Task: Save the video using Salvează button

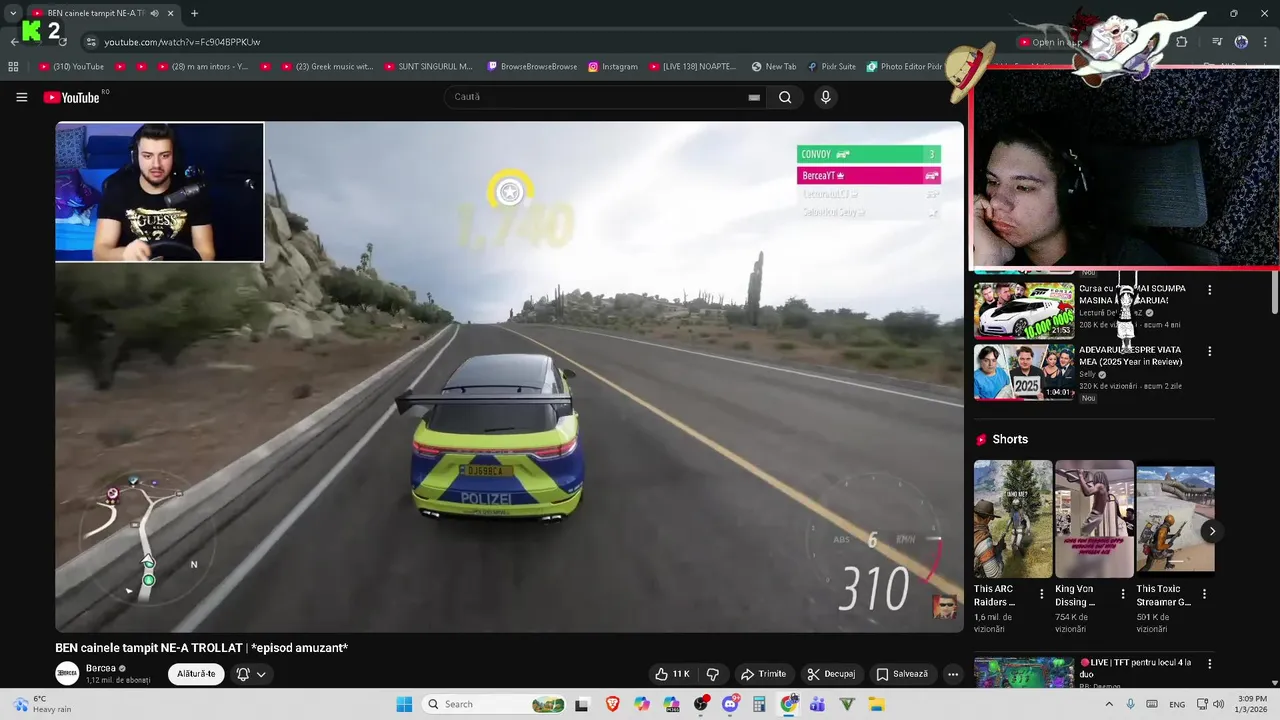Action: coord(902,674)
